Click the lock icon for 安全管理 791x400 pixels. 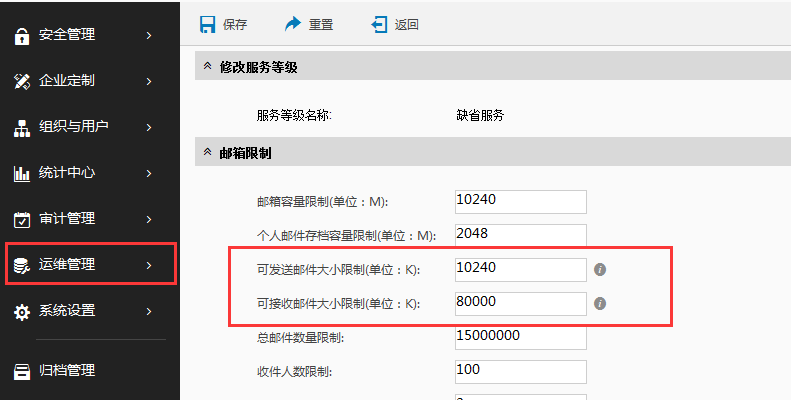coord(21,36)
